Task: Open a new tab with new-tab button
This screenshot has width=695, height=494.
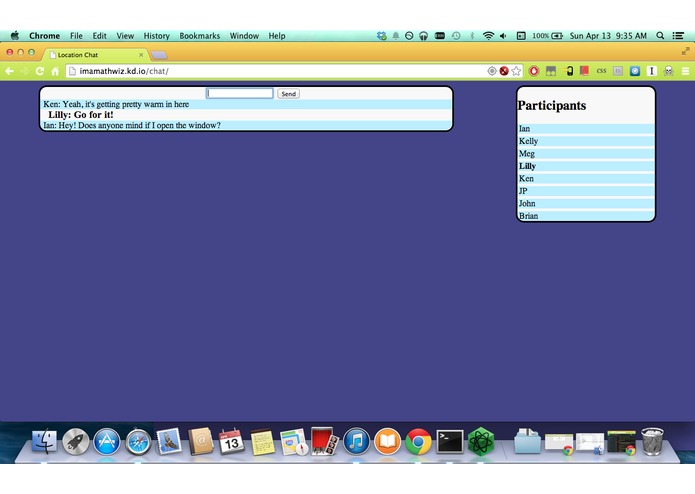Action: pos(159,55)
